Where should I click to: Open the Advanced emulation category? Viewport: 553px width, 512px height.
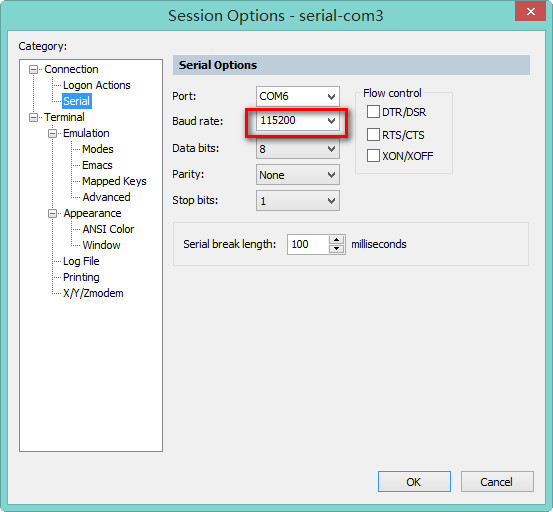point(106,197)
